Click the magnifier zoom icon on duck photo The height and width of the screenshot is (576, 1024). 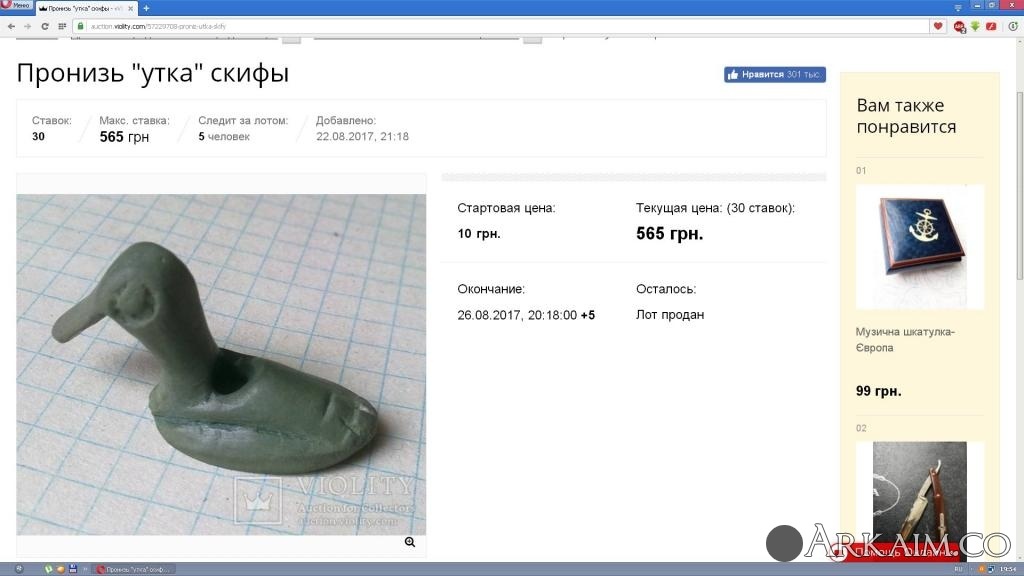409,541
